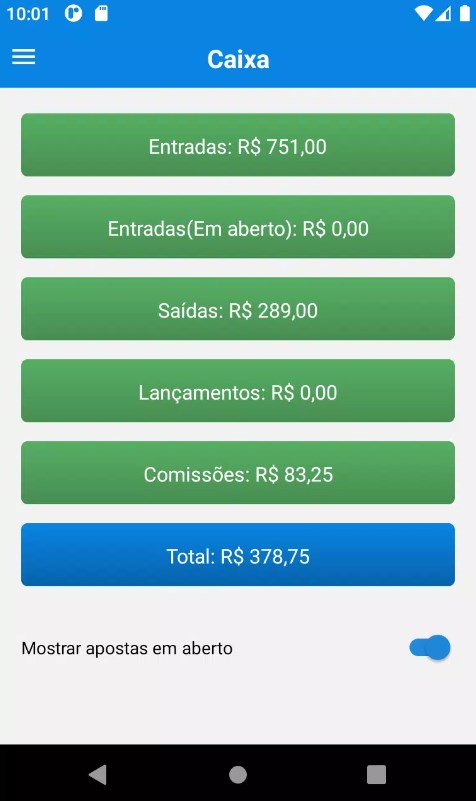This screenshot has height=801, width=476.
Task: Tap the blue Total R$ 378,75 button
Action: [238, 555]
